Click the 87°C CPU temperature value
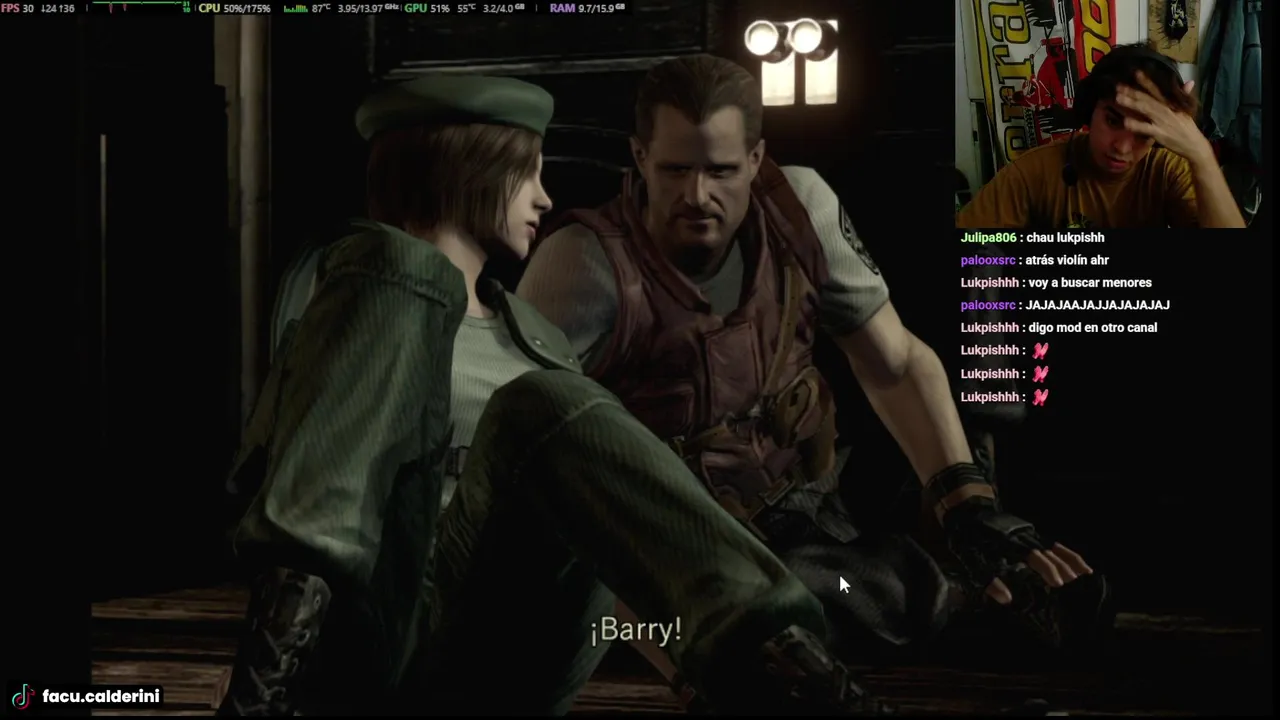Screen dimensions: 1280x720 [321, 8]
